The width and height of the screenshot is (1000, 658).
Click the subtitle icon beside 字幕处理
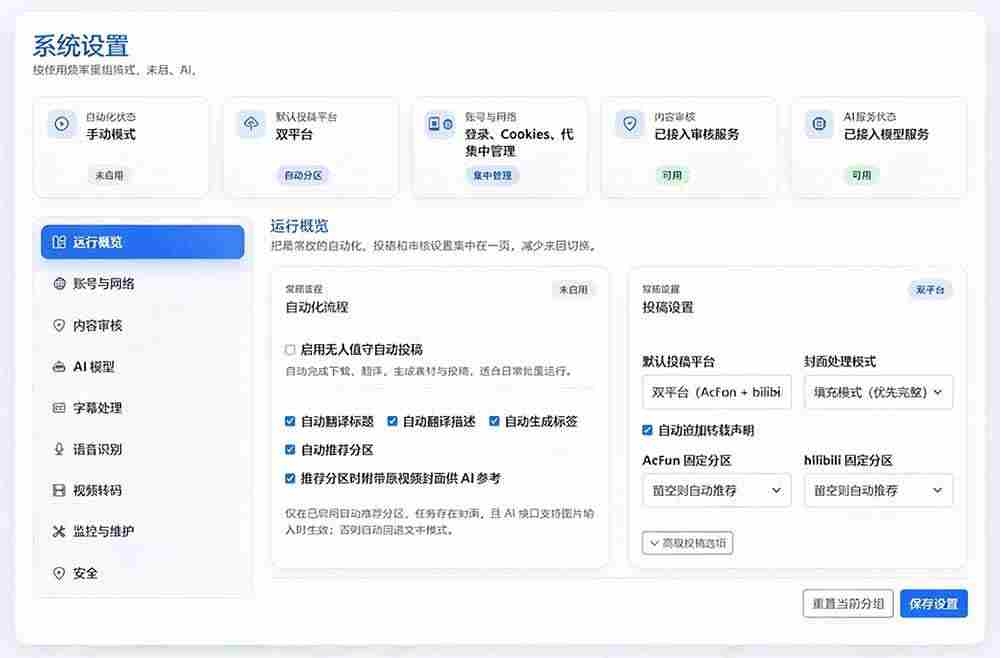(x=59, y=407)
